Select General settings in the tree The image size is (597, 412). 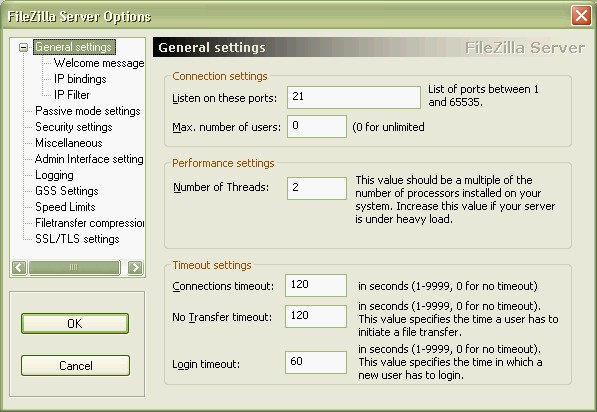click(74, 47)
